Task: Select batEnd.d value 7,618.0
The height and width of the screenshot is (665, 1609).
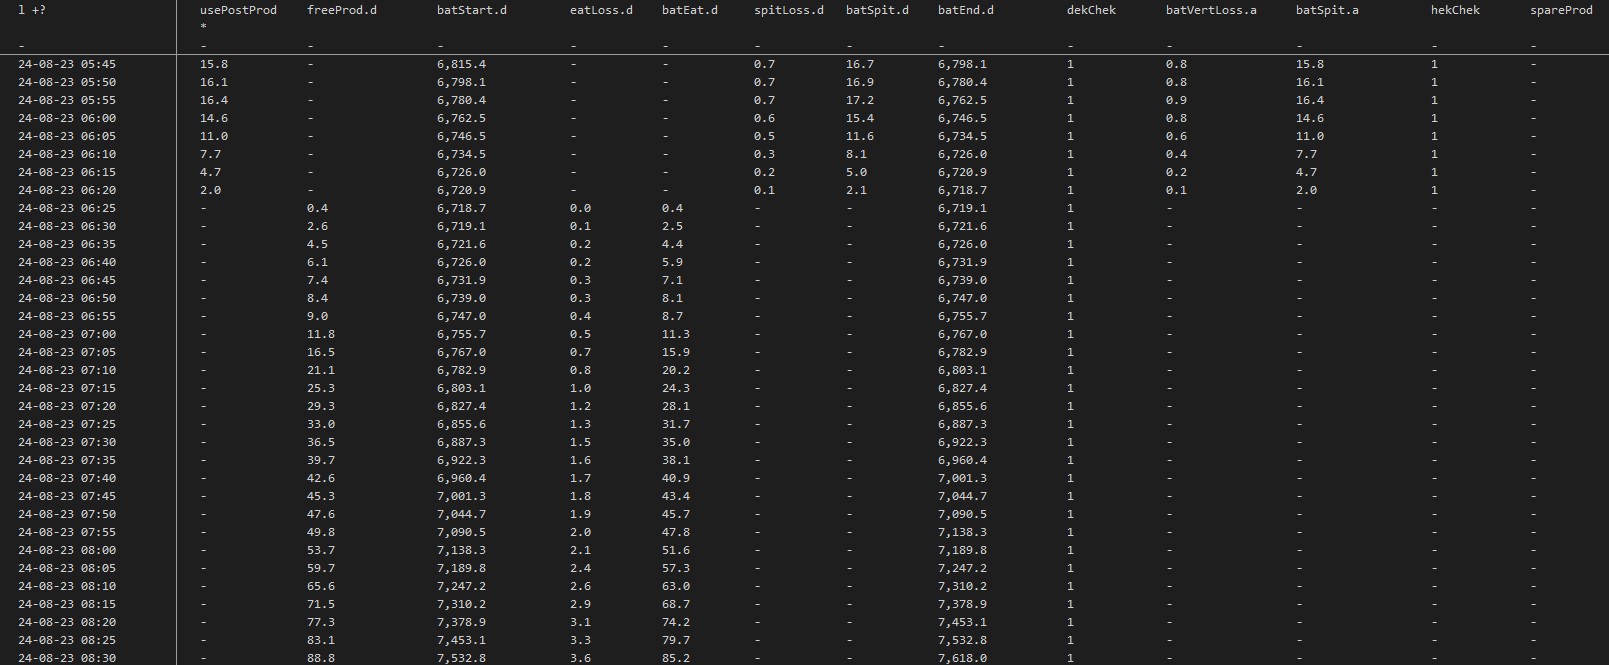Action: 962,658
